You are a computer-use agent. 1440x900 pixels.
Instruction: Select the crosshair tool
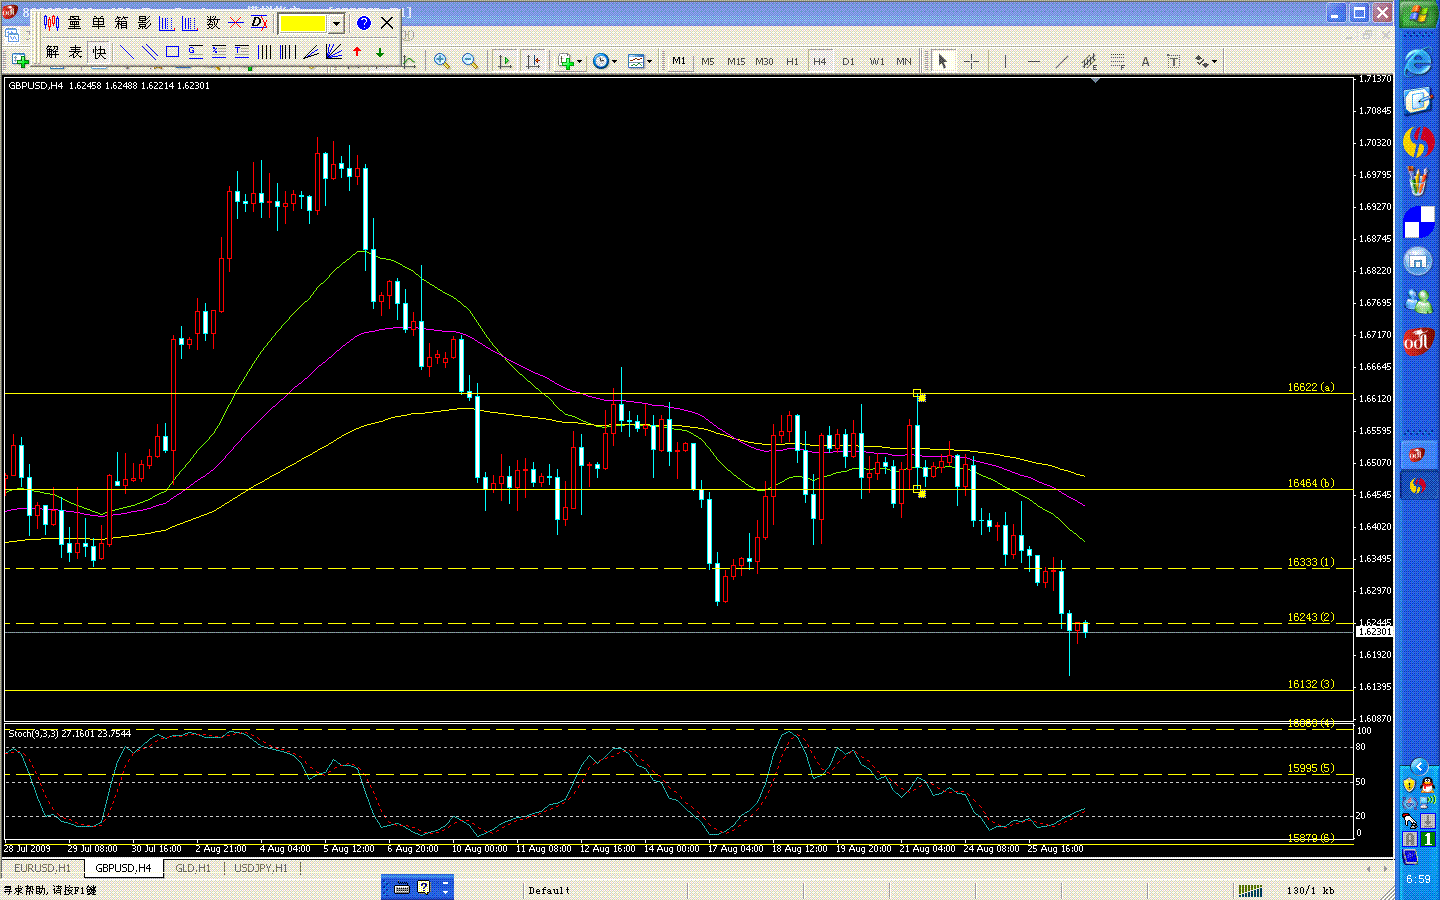[x=971, y=61]
